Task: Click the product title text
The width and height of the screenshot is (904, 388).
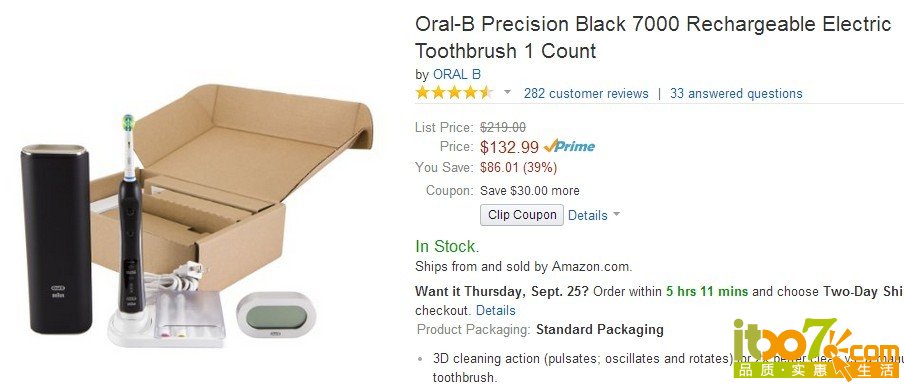Action: (653, 37)
